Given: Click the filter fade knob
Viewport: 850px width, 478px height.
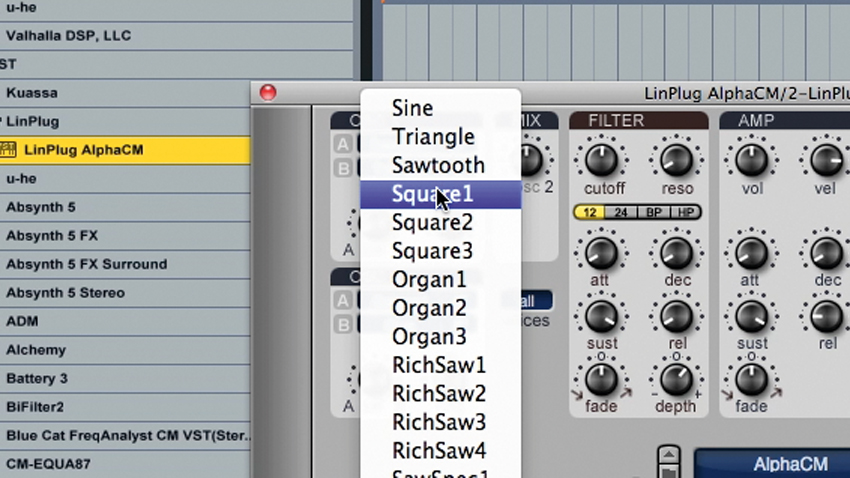Looking at the screenshot, I should click(601, 379).
